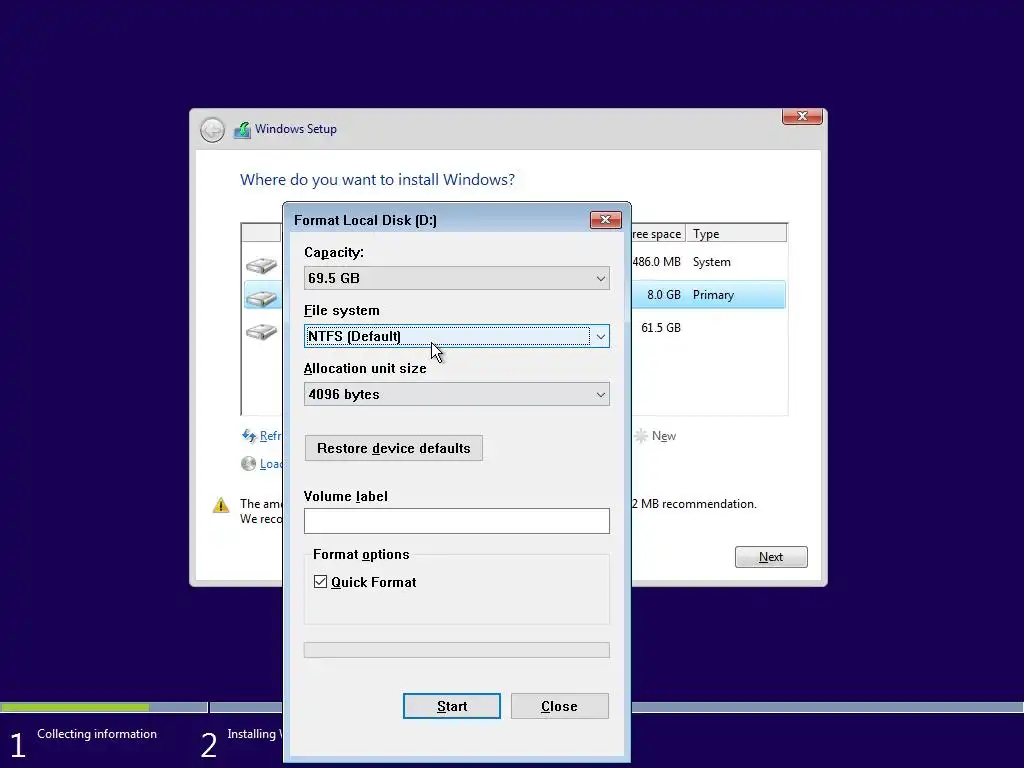
Task: Click the Primary type cell
Action: pos(713,295)
